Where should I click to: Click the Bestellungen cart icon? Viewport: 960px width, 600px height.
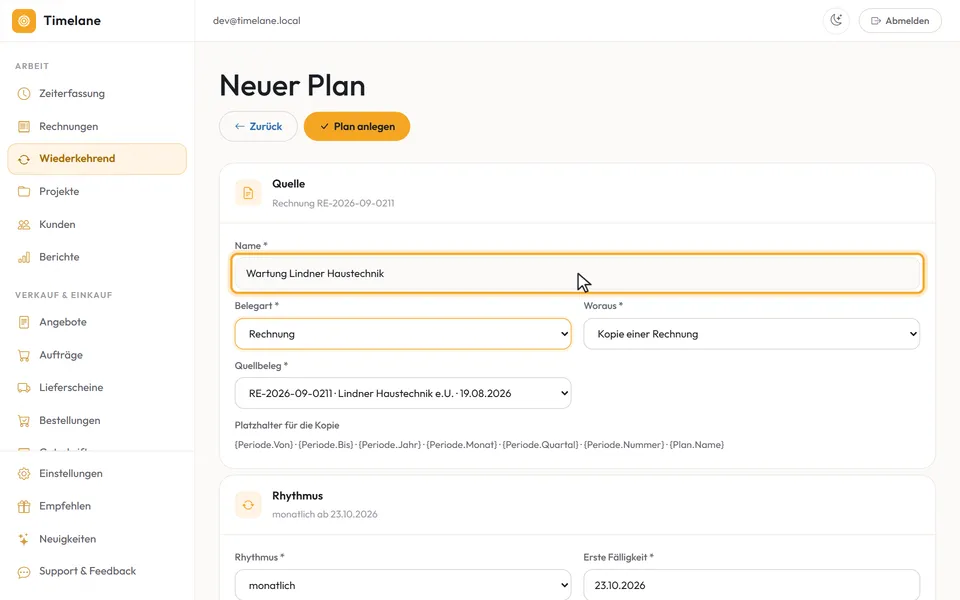pyautogui.click(x=24, y=421)
